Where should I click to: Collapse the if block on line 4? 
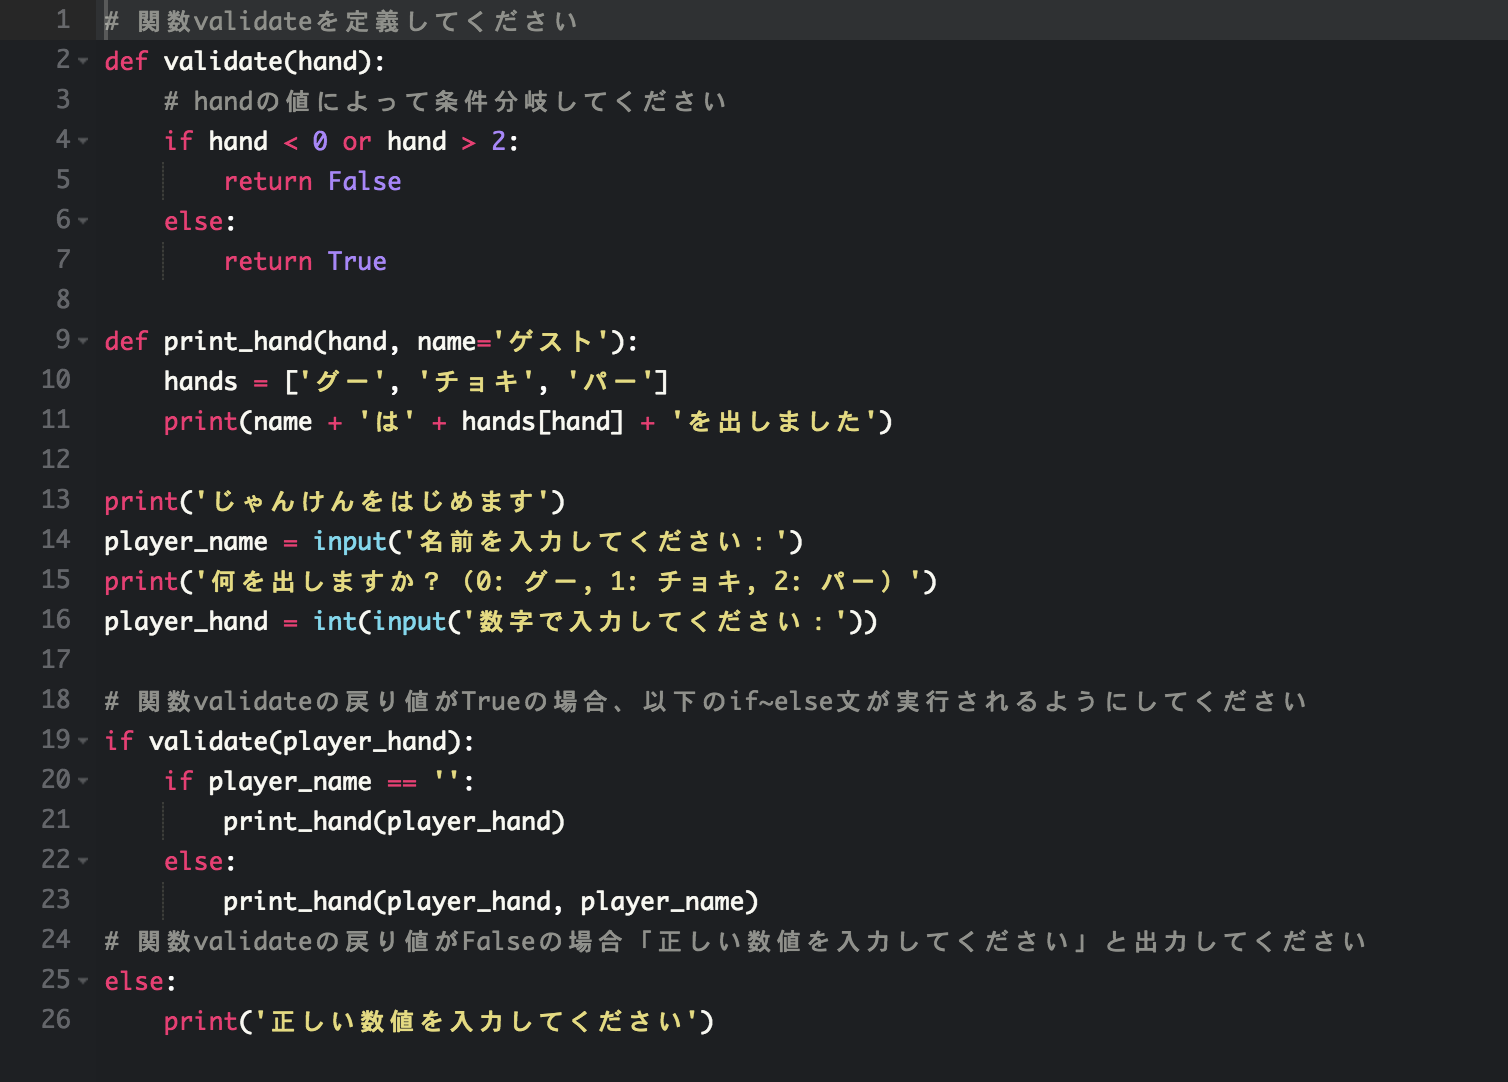click(82, 141)
